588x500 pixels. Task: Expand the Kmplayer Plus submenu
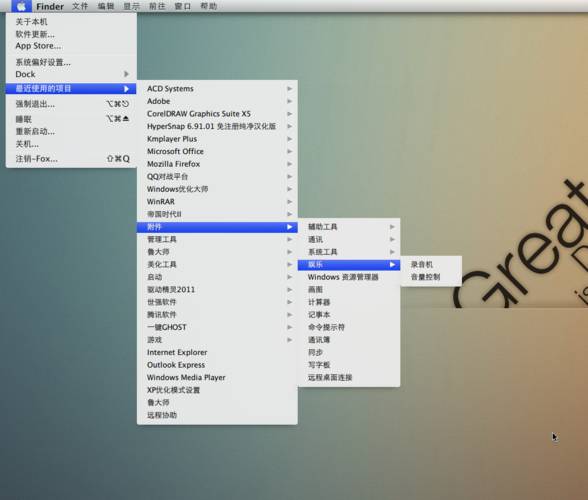click(x=217, y=139)
